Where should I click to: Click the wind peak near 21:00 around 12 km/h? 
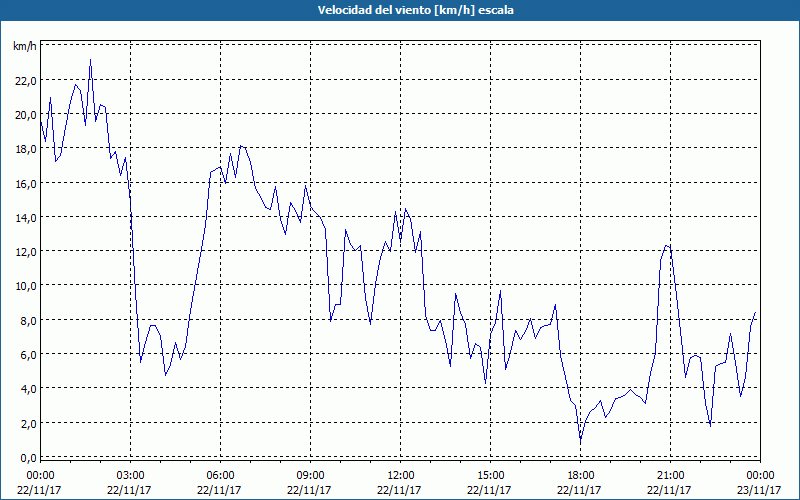pos(667,246)
